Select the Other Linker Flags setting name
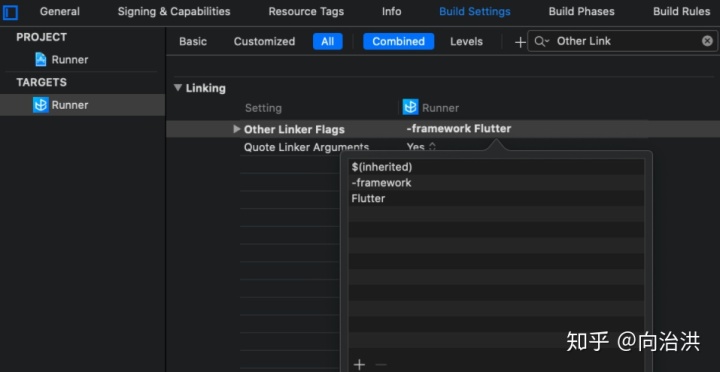Image resolution: width=720 pixels, height=372 pixels. coord(294,130)
